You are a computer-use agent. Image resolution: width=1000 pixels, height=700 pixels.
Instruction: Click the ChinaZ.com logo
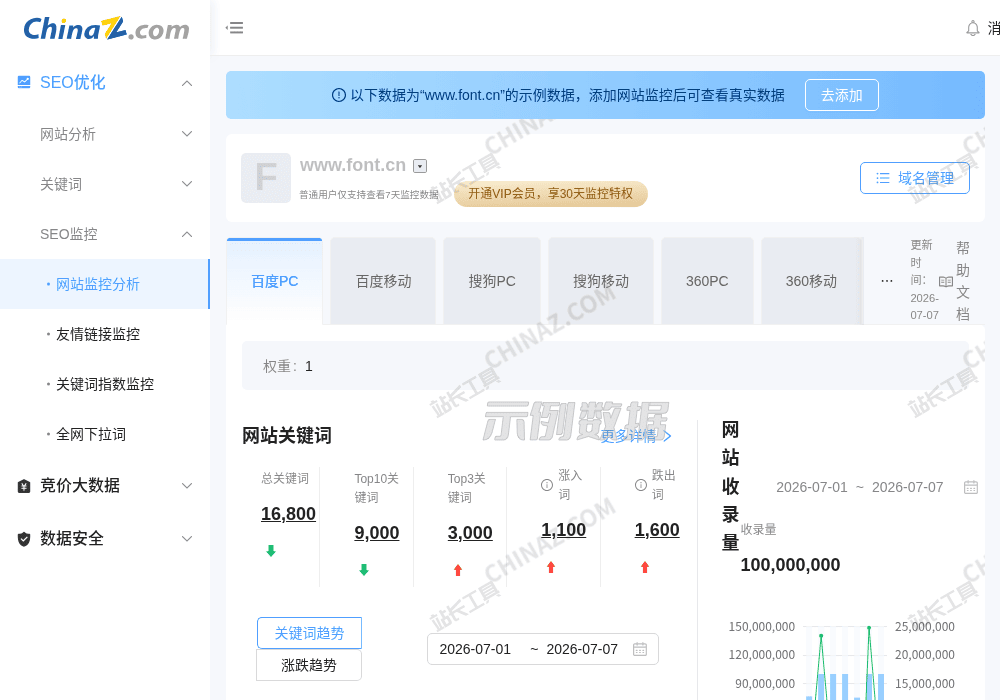click(106, 29)
